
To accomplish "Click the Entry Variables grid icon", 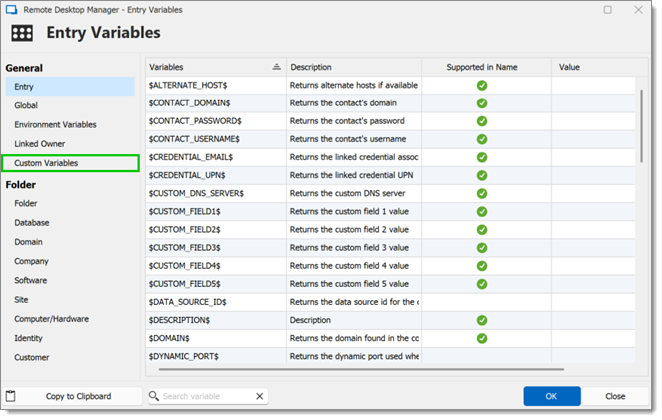I will click(22, 33).
